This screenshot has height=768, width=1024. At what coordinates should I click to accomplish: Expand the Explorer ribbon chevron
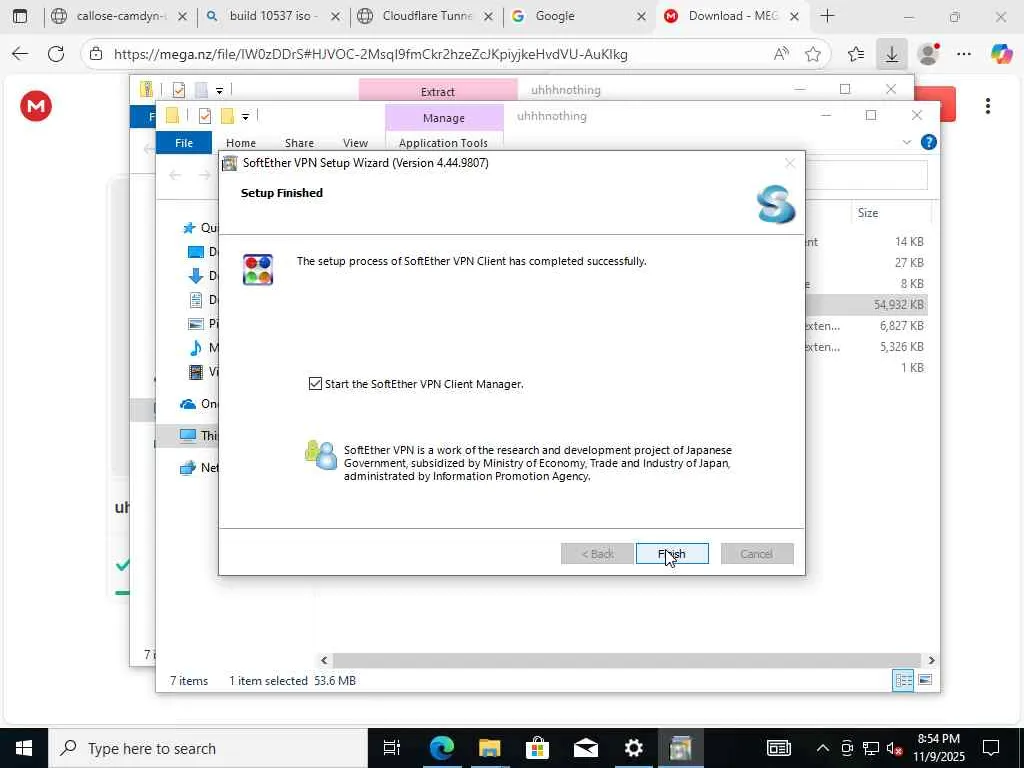coord(906,142)
